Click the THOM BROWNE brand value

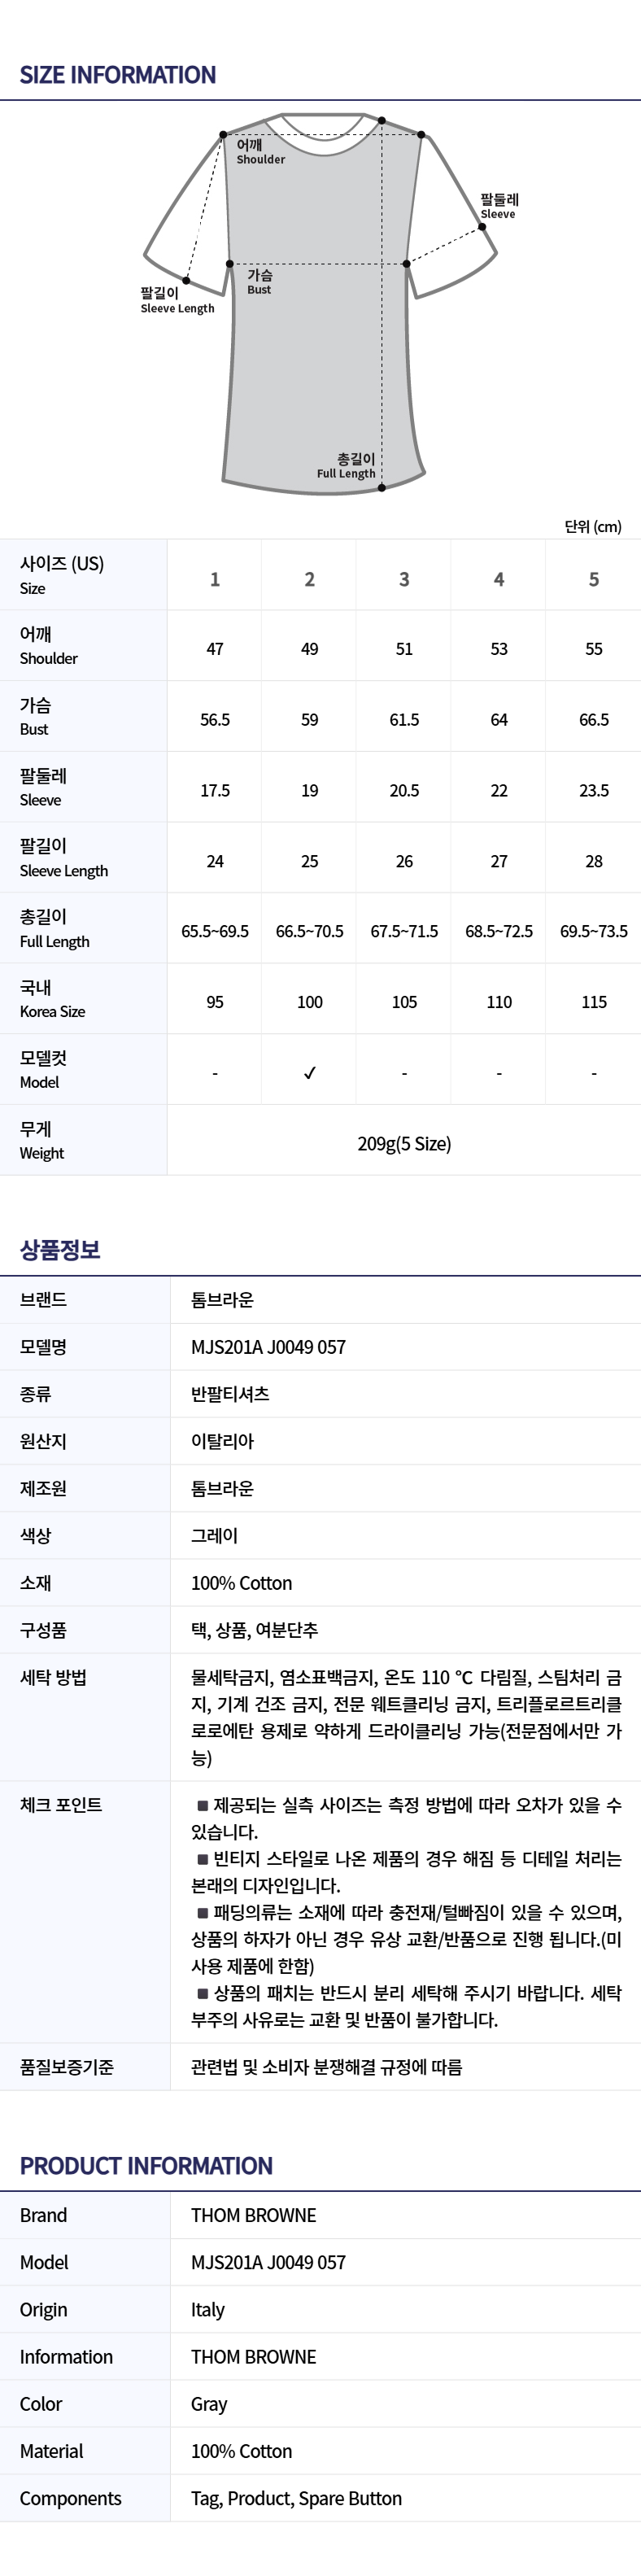coord(253,2214)
